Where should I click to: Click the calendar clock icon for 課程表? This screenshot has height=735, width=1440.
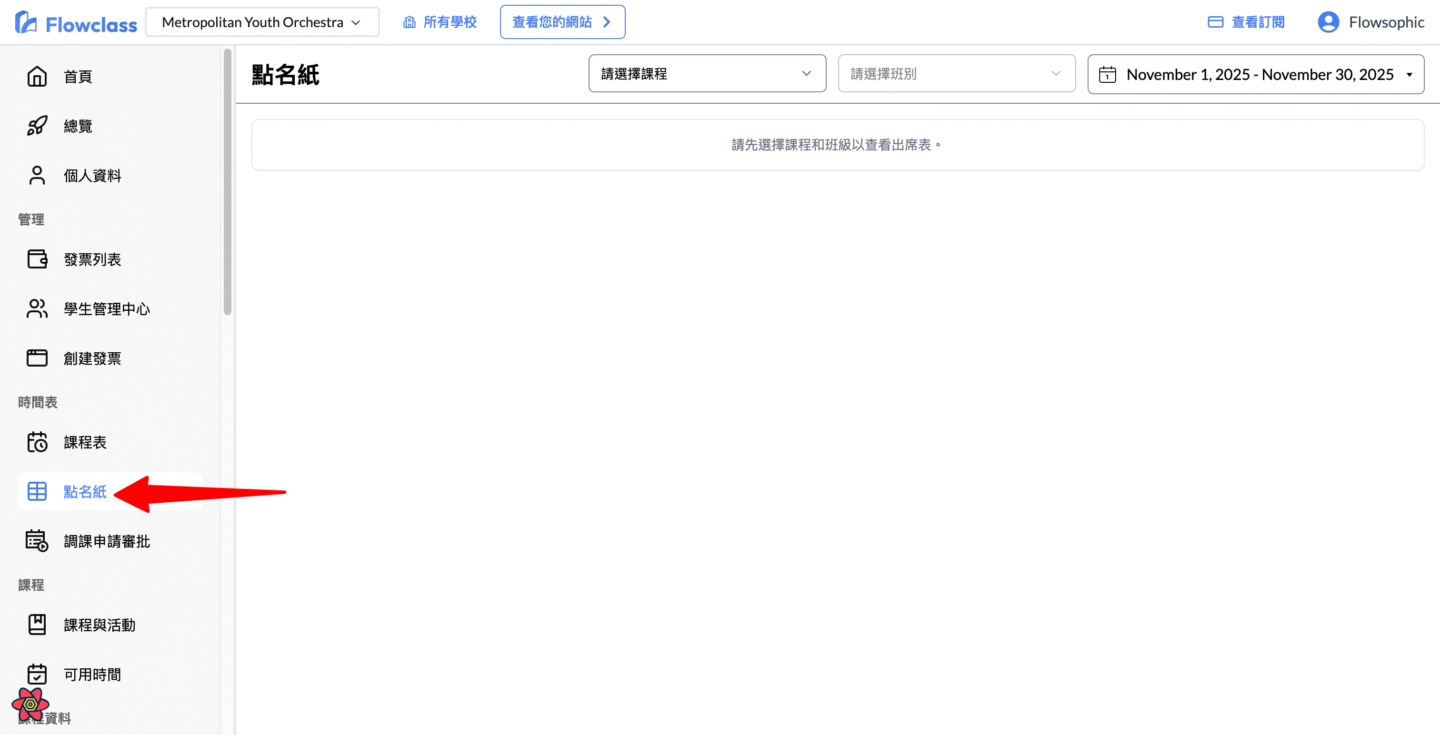37,442
